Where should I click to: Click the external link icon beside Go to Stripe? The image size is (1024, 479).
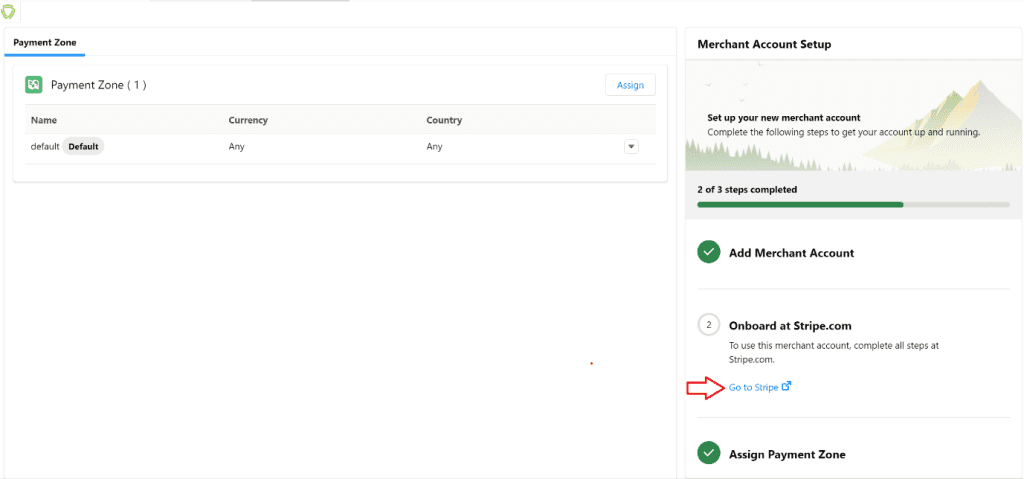point(787,386)
